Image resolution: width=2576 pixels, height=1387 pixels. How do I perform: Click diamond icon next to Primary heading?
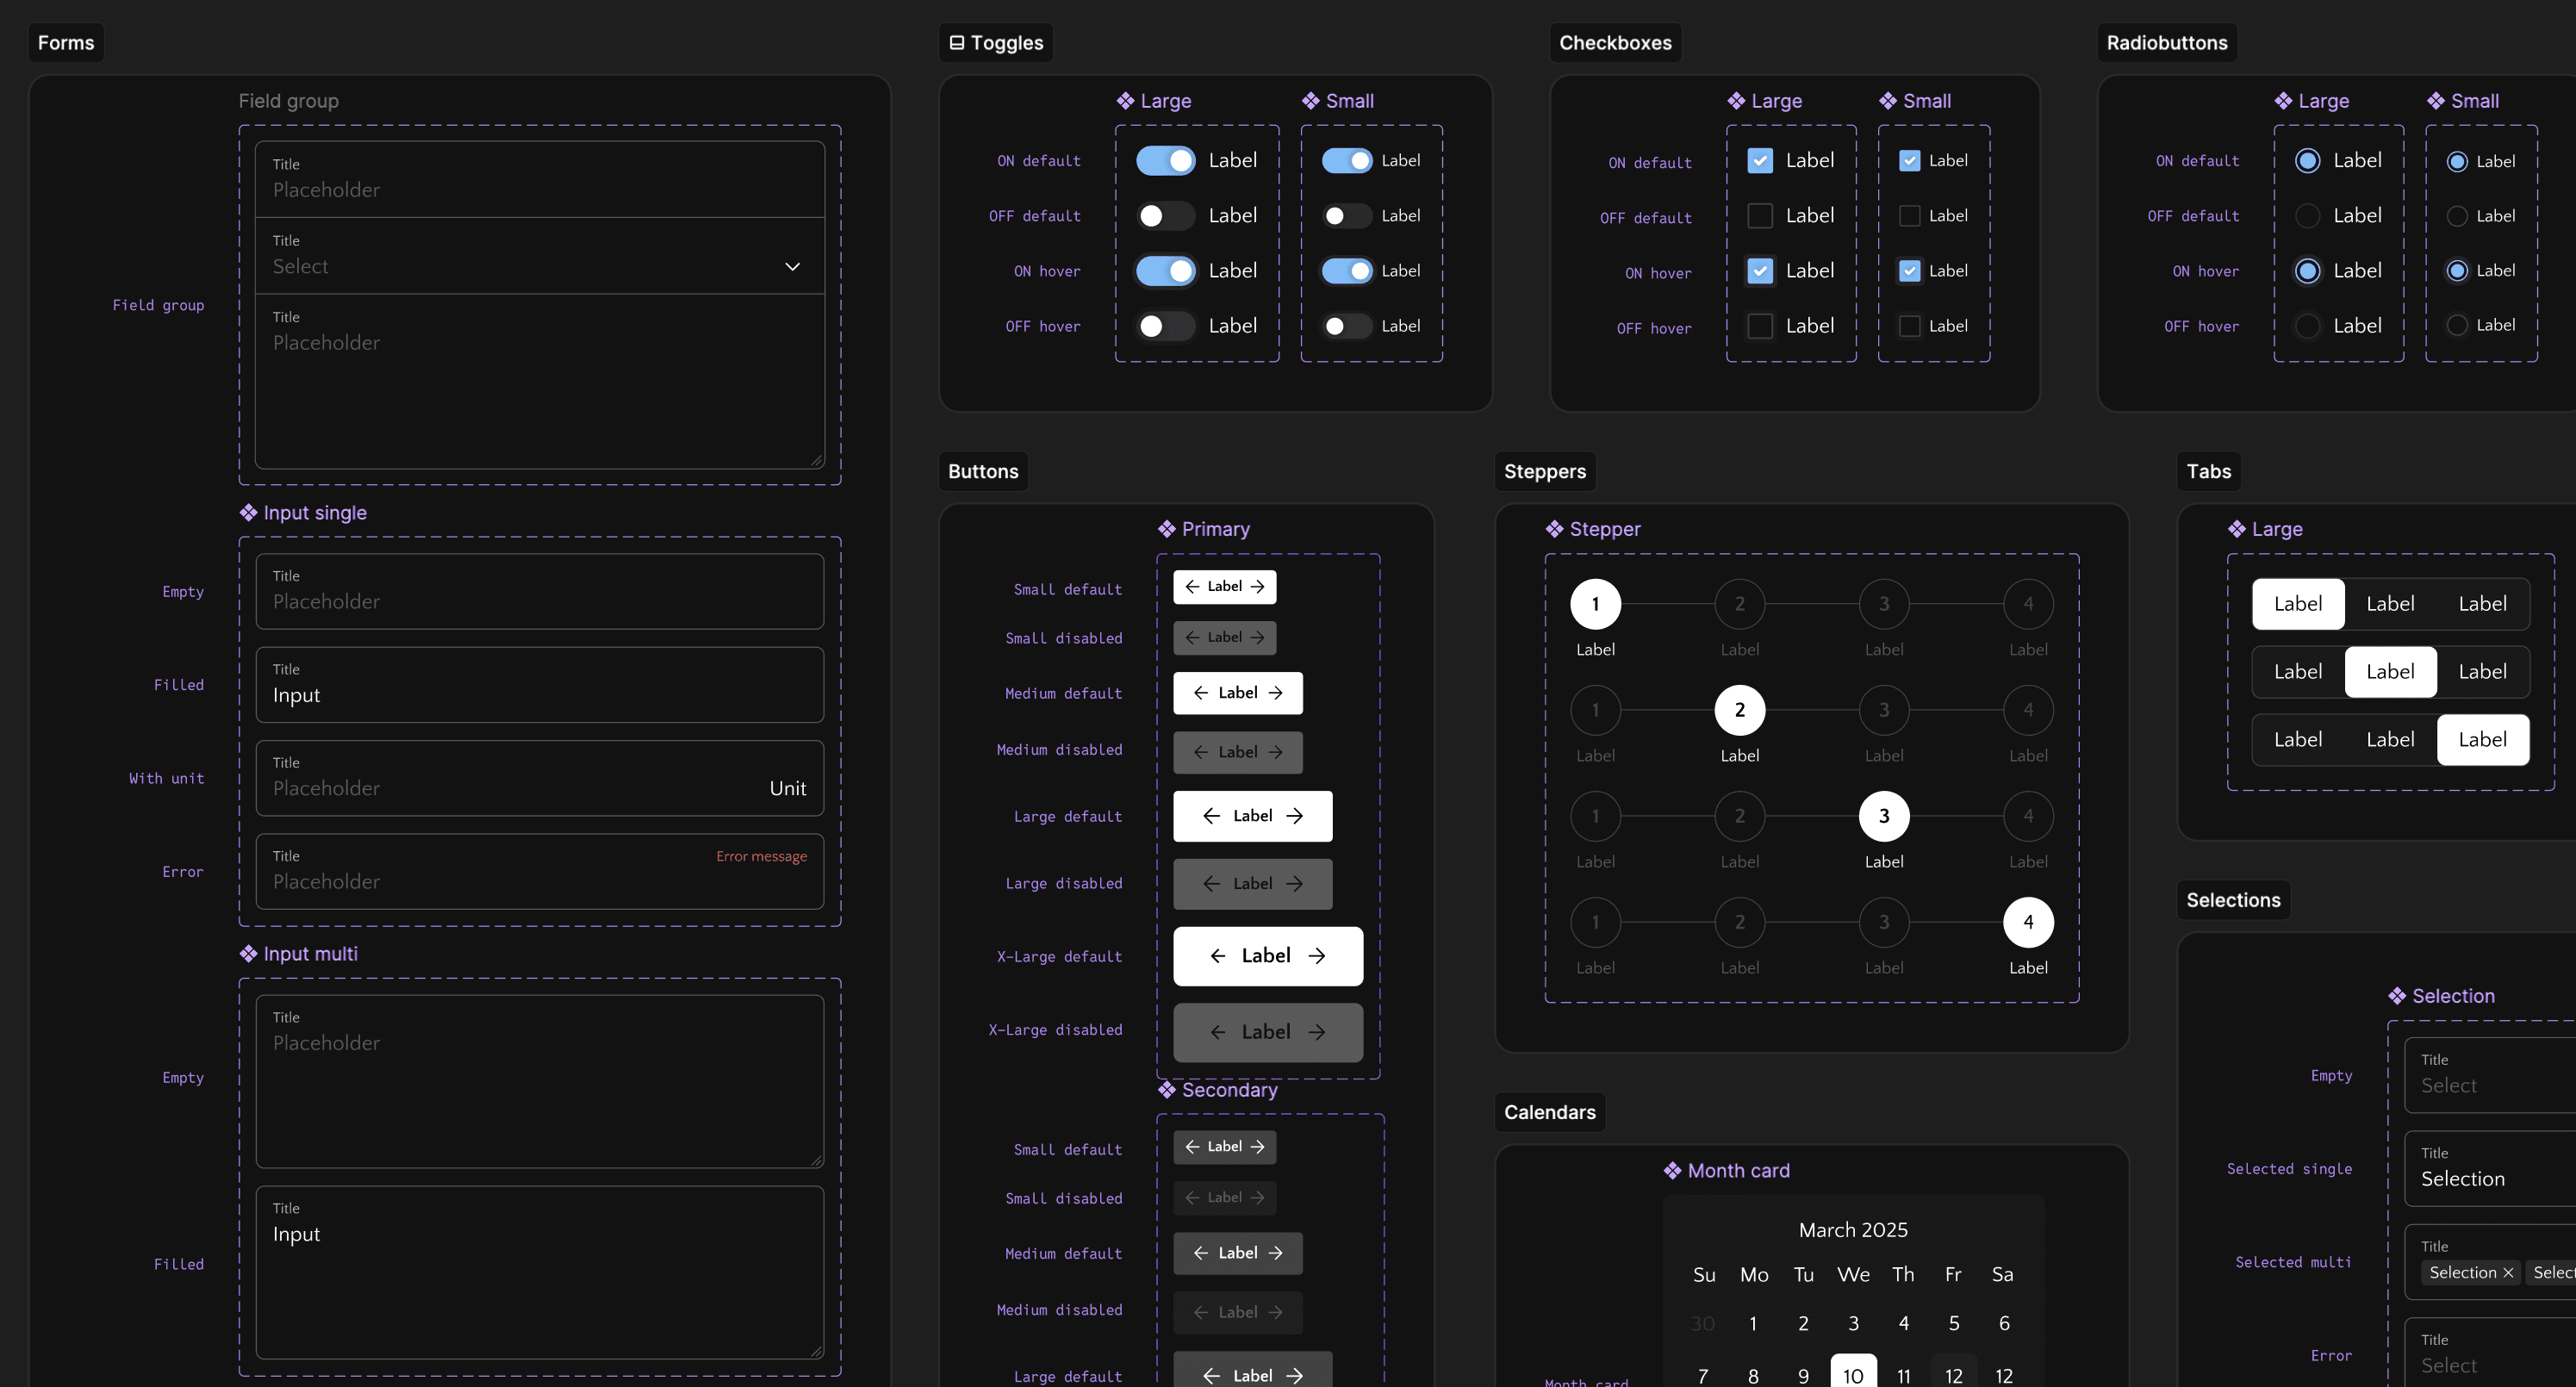(x=1167, y=529)
